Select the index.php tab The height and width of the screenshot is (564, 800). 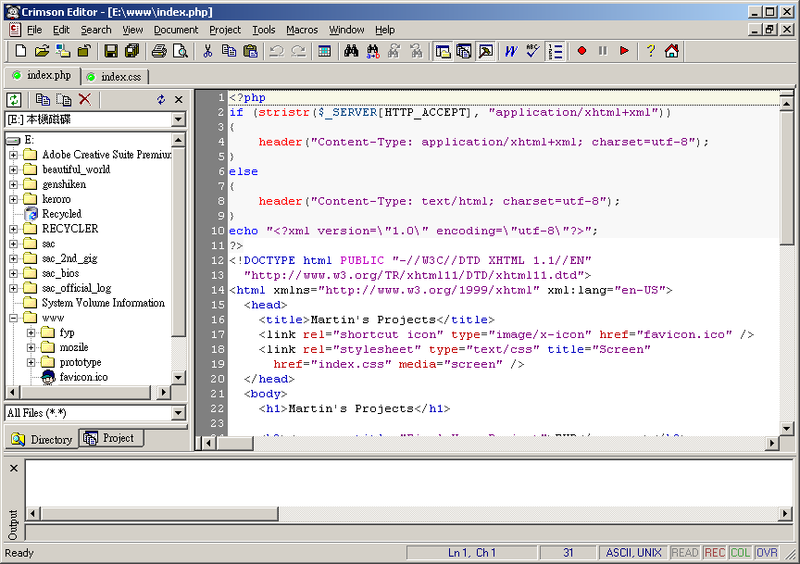43,76
